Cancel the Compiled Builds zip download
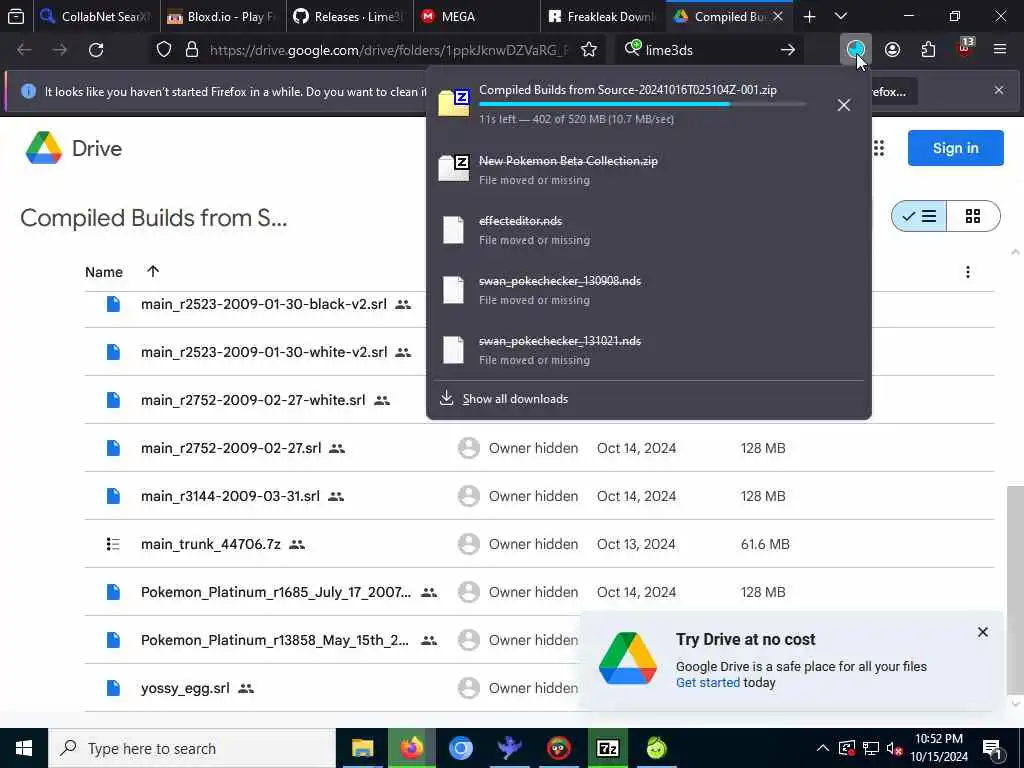1024x768 pixels. [x=843, y=104]
